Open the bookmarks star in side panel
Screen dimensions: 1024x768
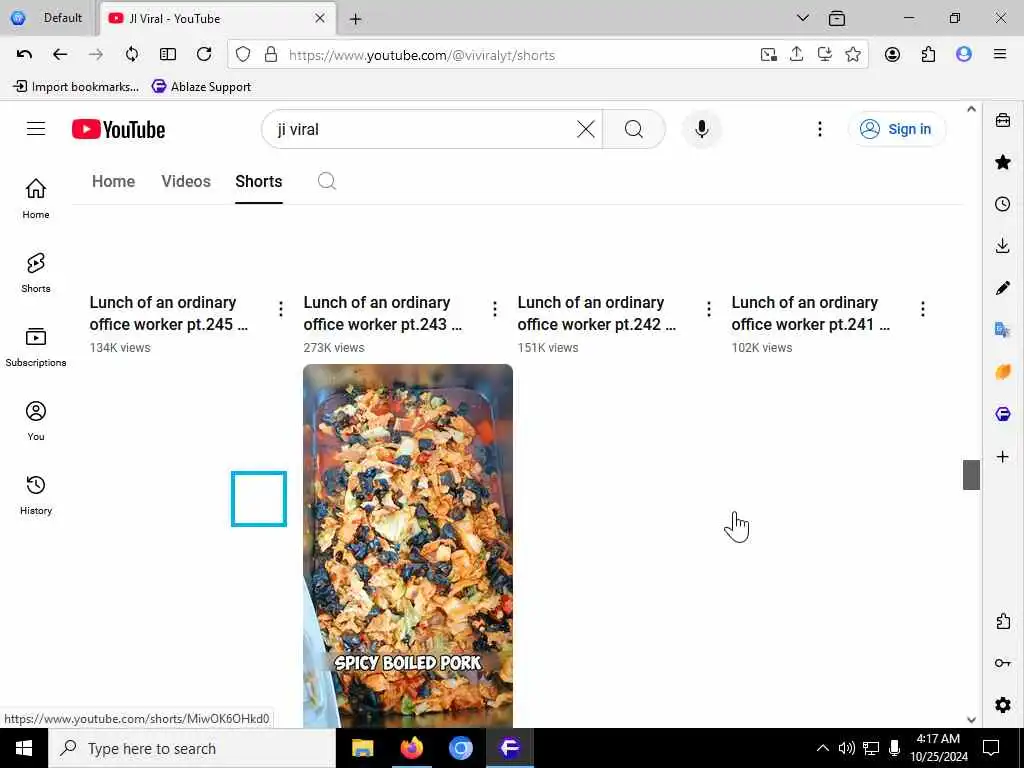point(1002,162)
